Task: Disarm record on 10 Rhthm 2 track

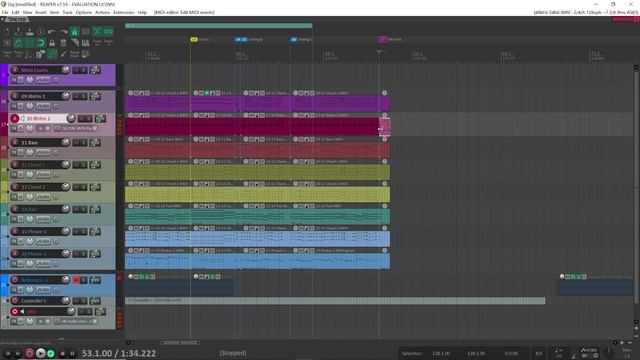Action: click(x=15, y=118)
